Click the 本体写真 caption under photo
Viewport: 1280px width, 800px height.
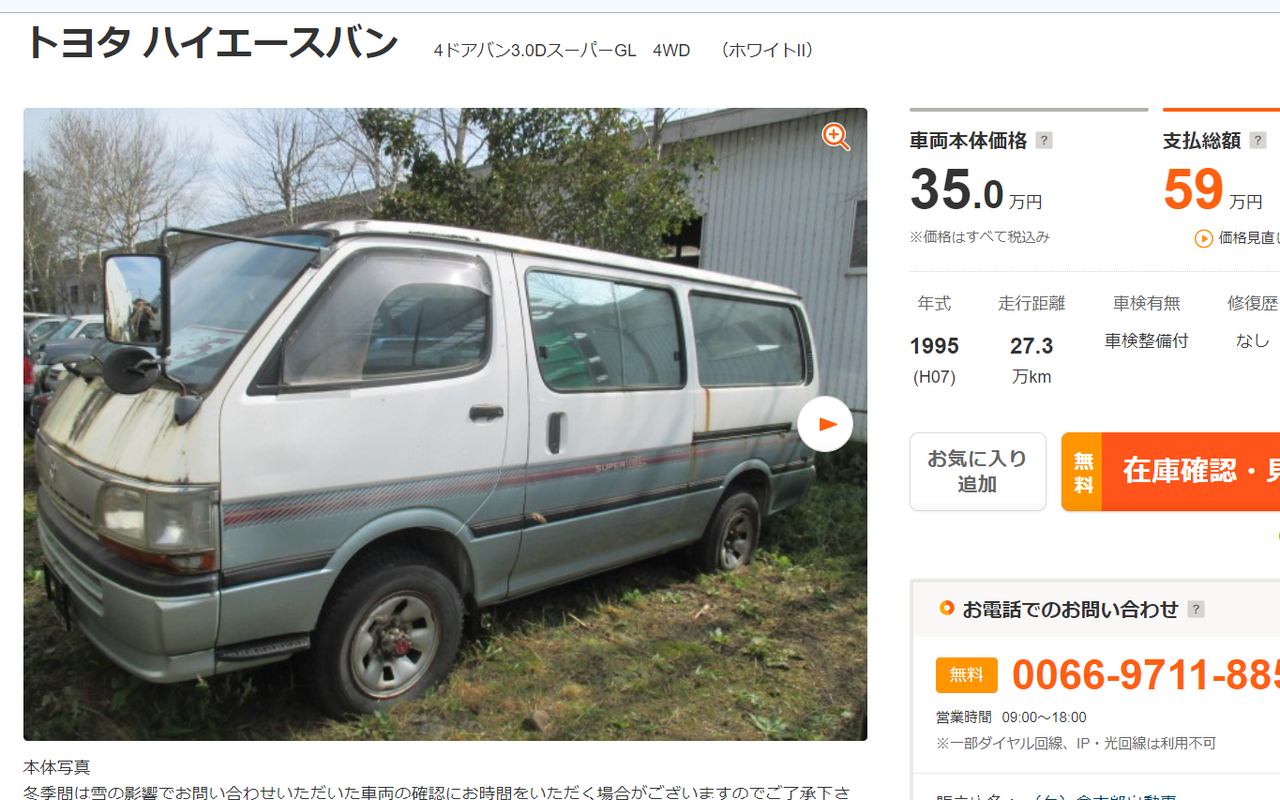pyautogui.click(x=57, y=767)
